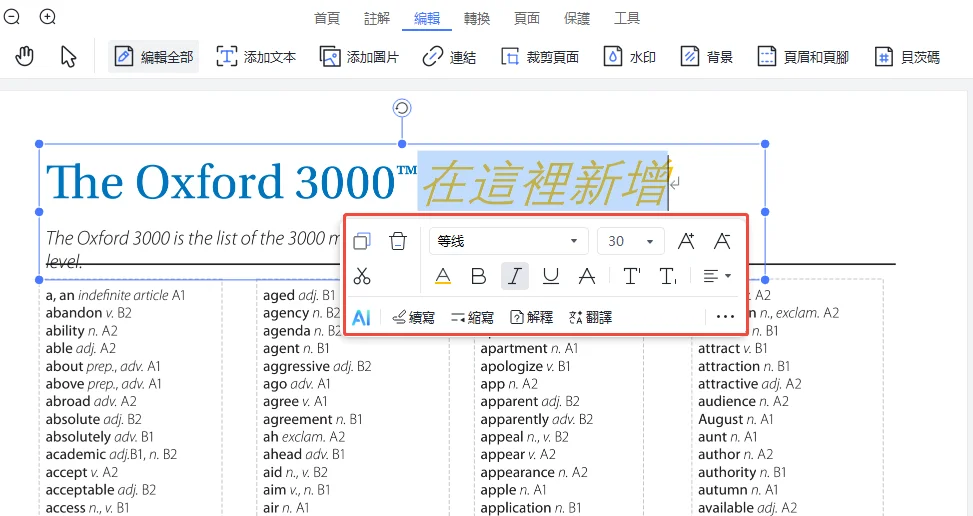Open the three-dot more options menu
The height and width of the screenshot is (516, 973).
(x=725, y=317)
